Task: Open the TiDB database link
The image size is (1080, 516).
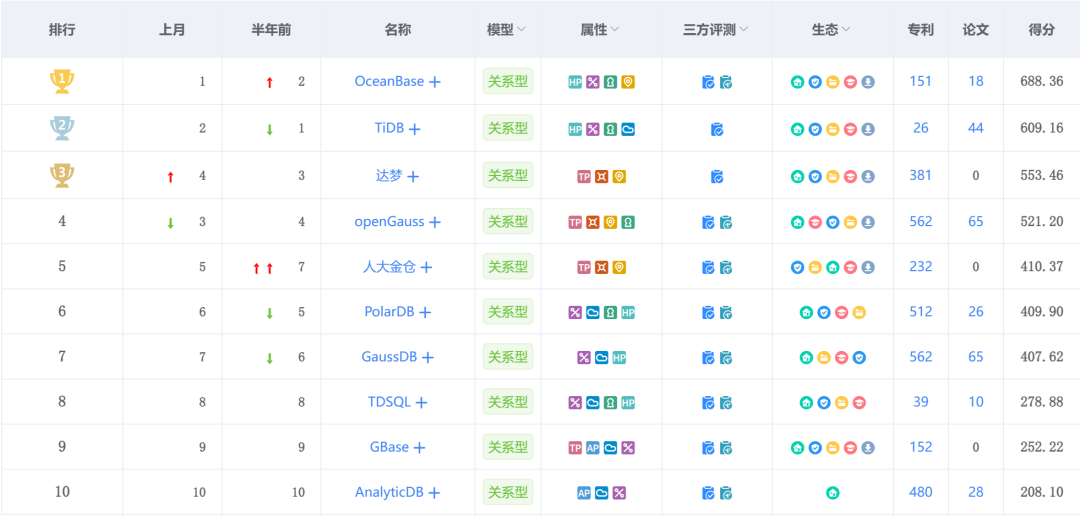Action: 389,128
